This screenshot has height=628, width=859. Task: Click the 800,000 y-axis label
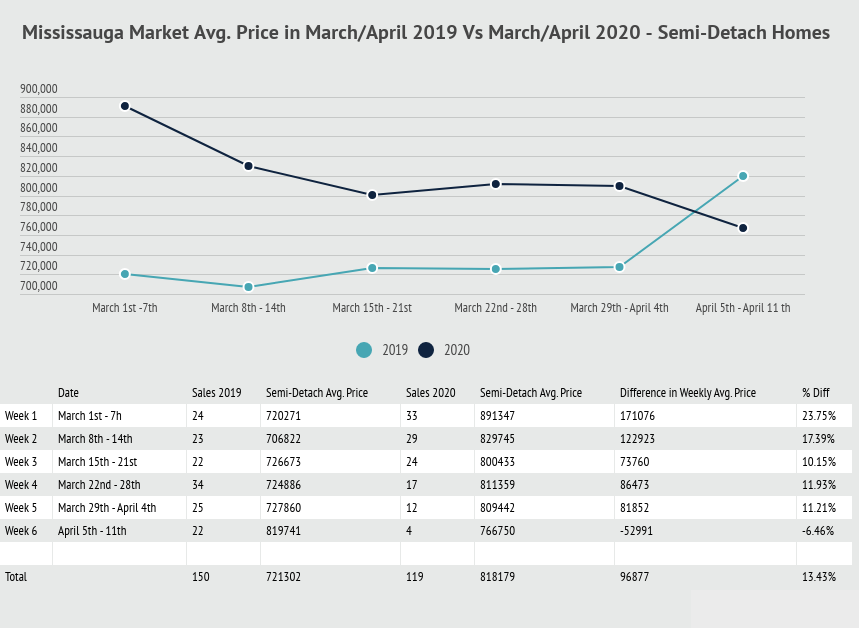tap(39, 187)
